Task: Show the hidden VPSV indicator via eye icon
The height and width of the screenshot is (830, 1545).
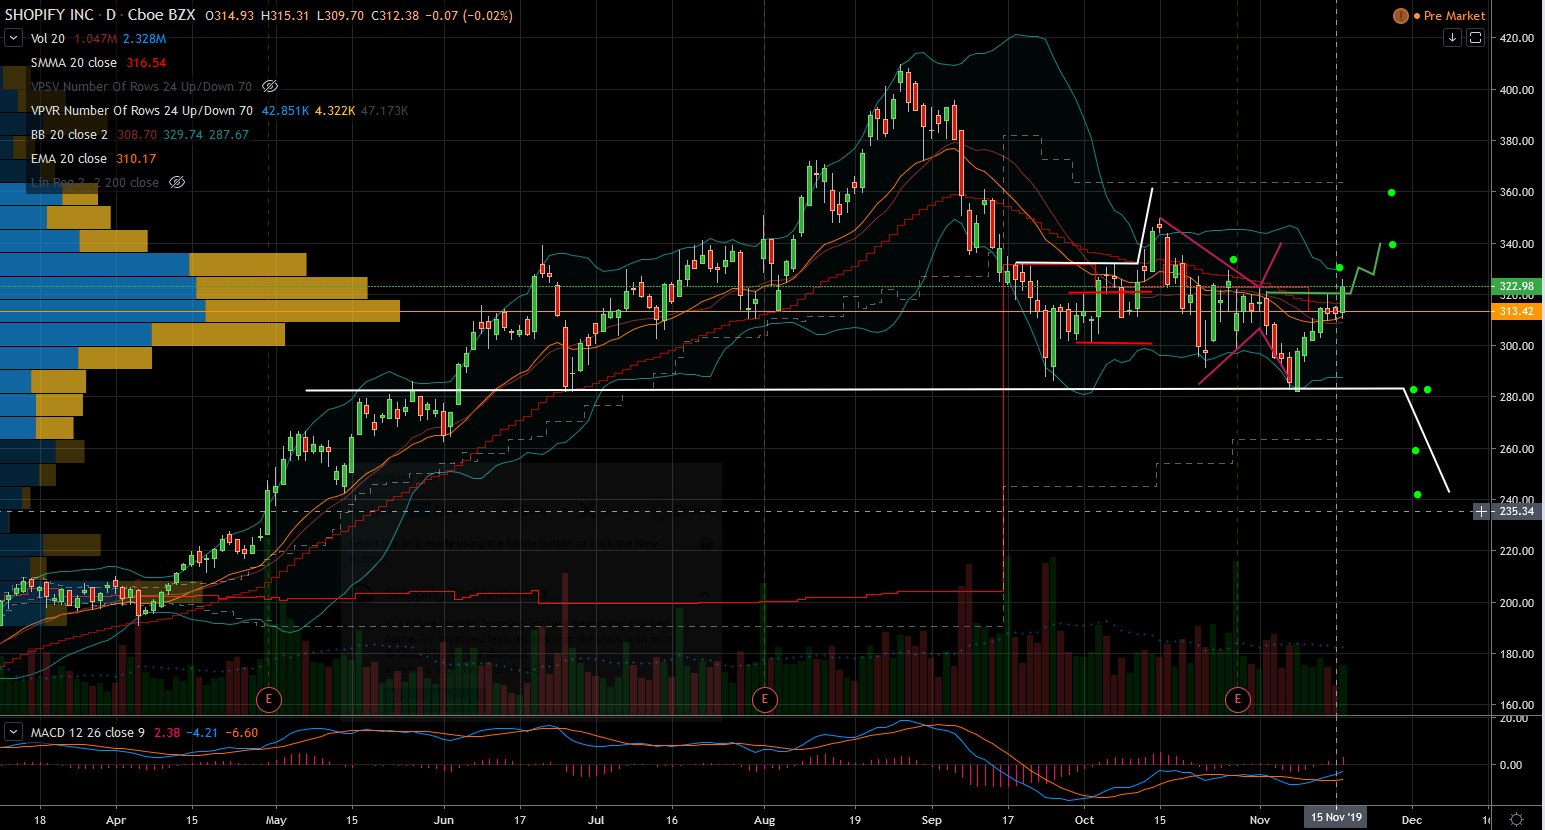Action: click(270, 87)
